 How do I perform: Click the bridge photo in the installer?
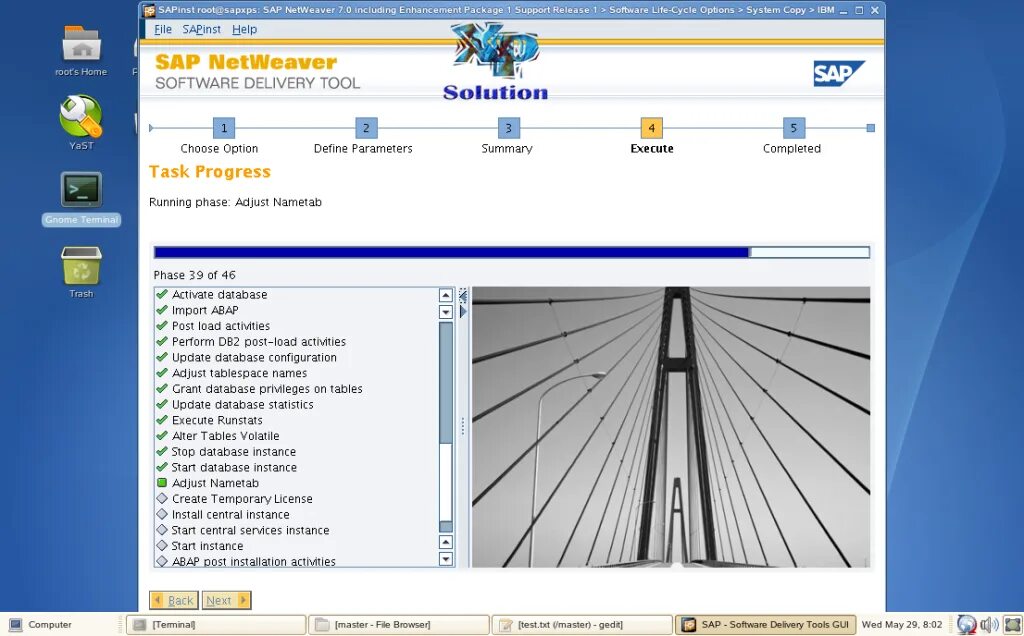tap(671, 427)
